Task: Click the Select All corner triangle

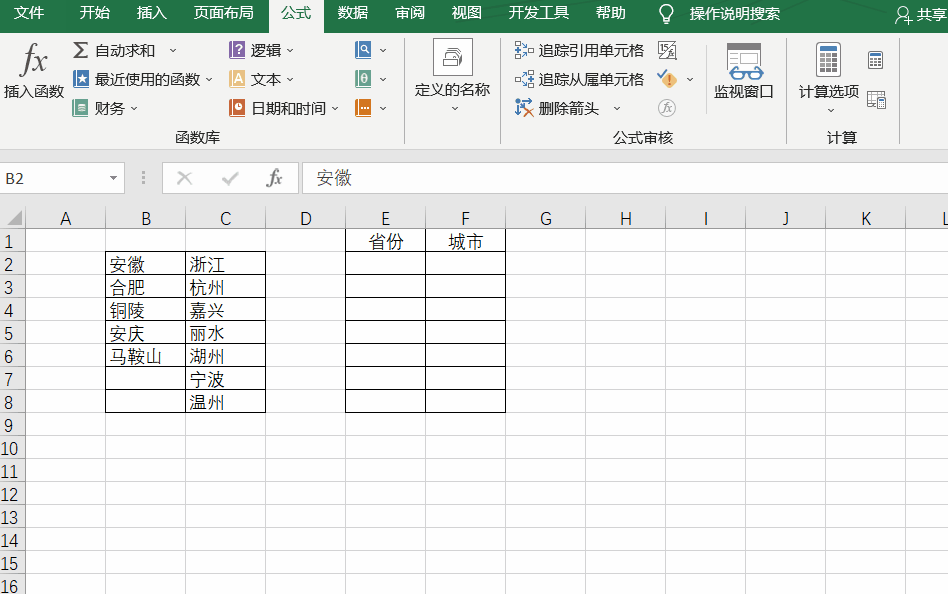Action: click(x=13, y=218)
